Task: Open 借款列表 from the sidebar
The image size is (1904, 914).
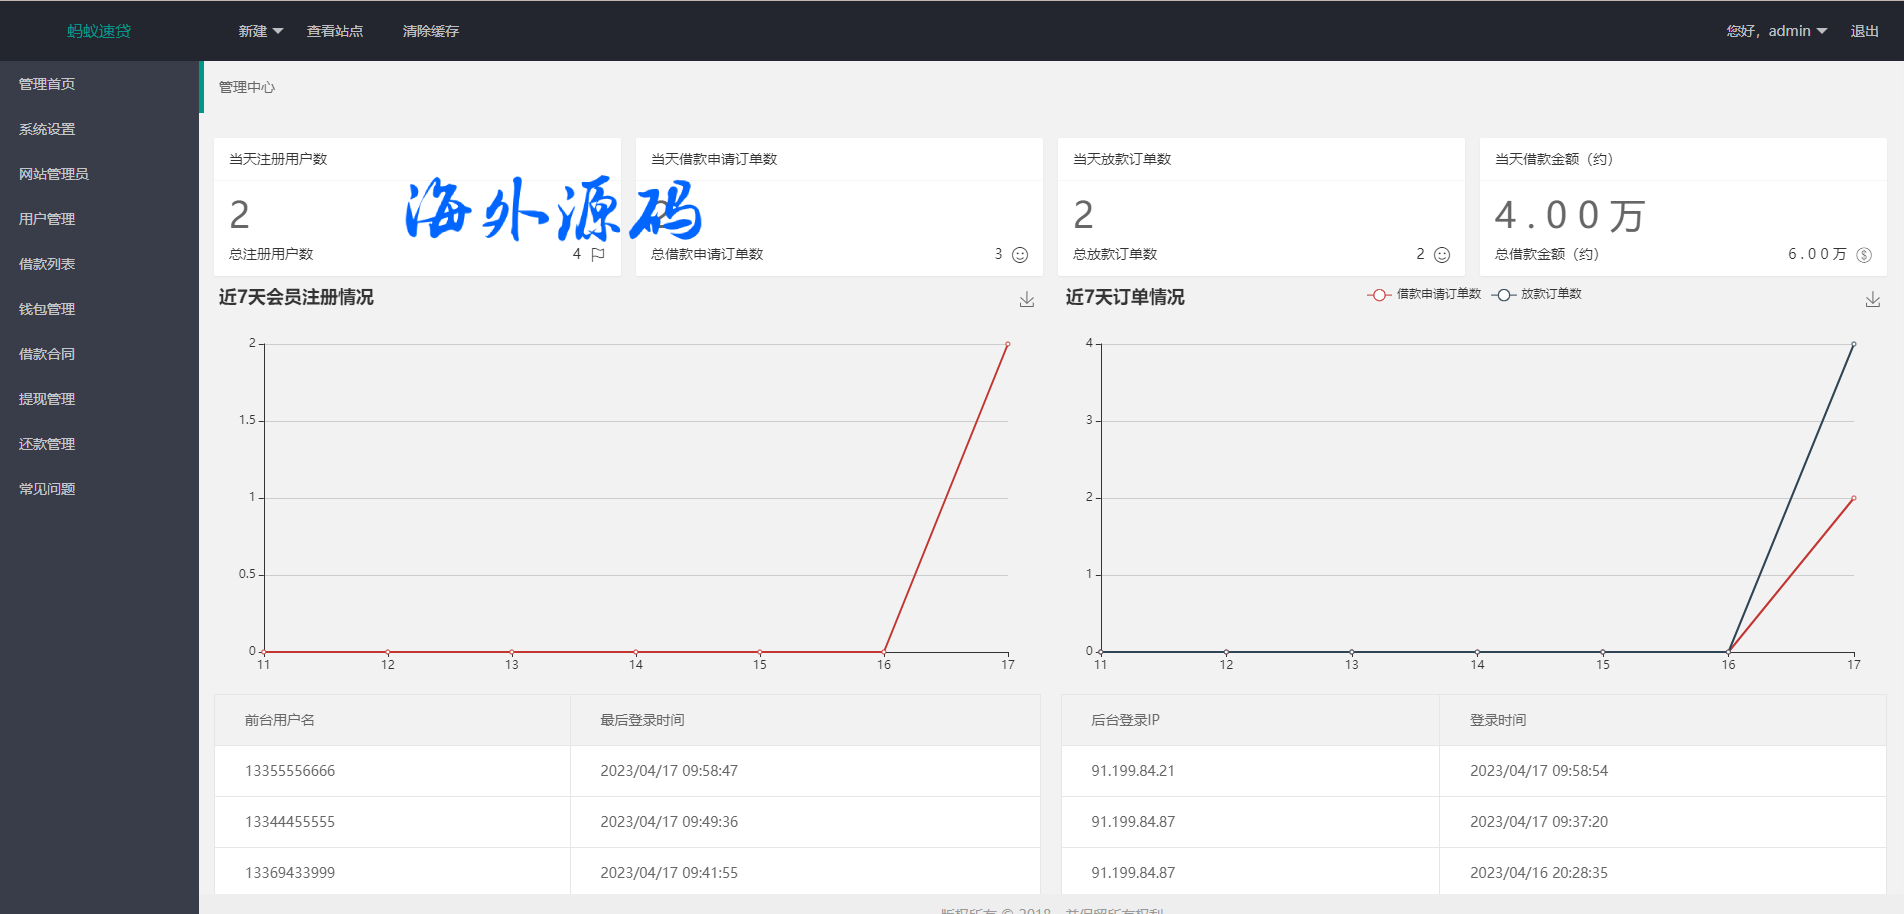Action: (x=47, y=264)
